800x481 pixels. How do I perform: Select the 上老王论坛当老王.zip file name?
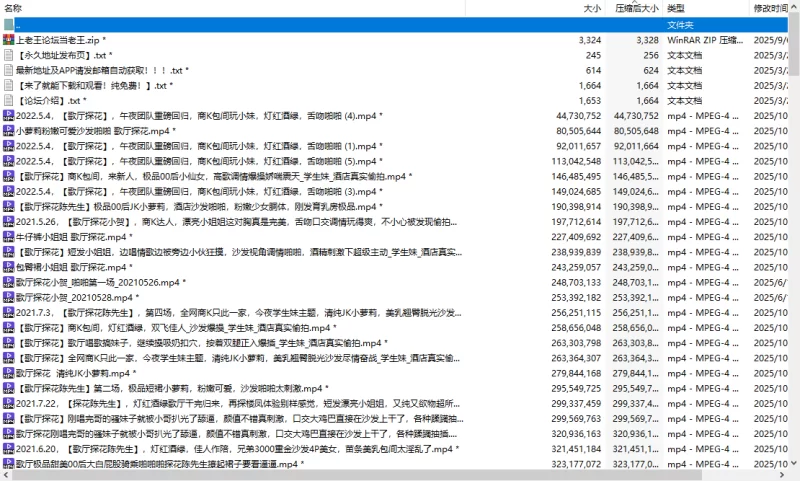[60, 40]
